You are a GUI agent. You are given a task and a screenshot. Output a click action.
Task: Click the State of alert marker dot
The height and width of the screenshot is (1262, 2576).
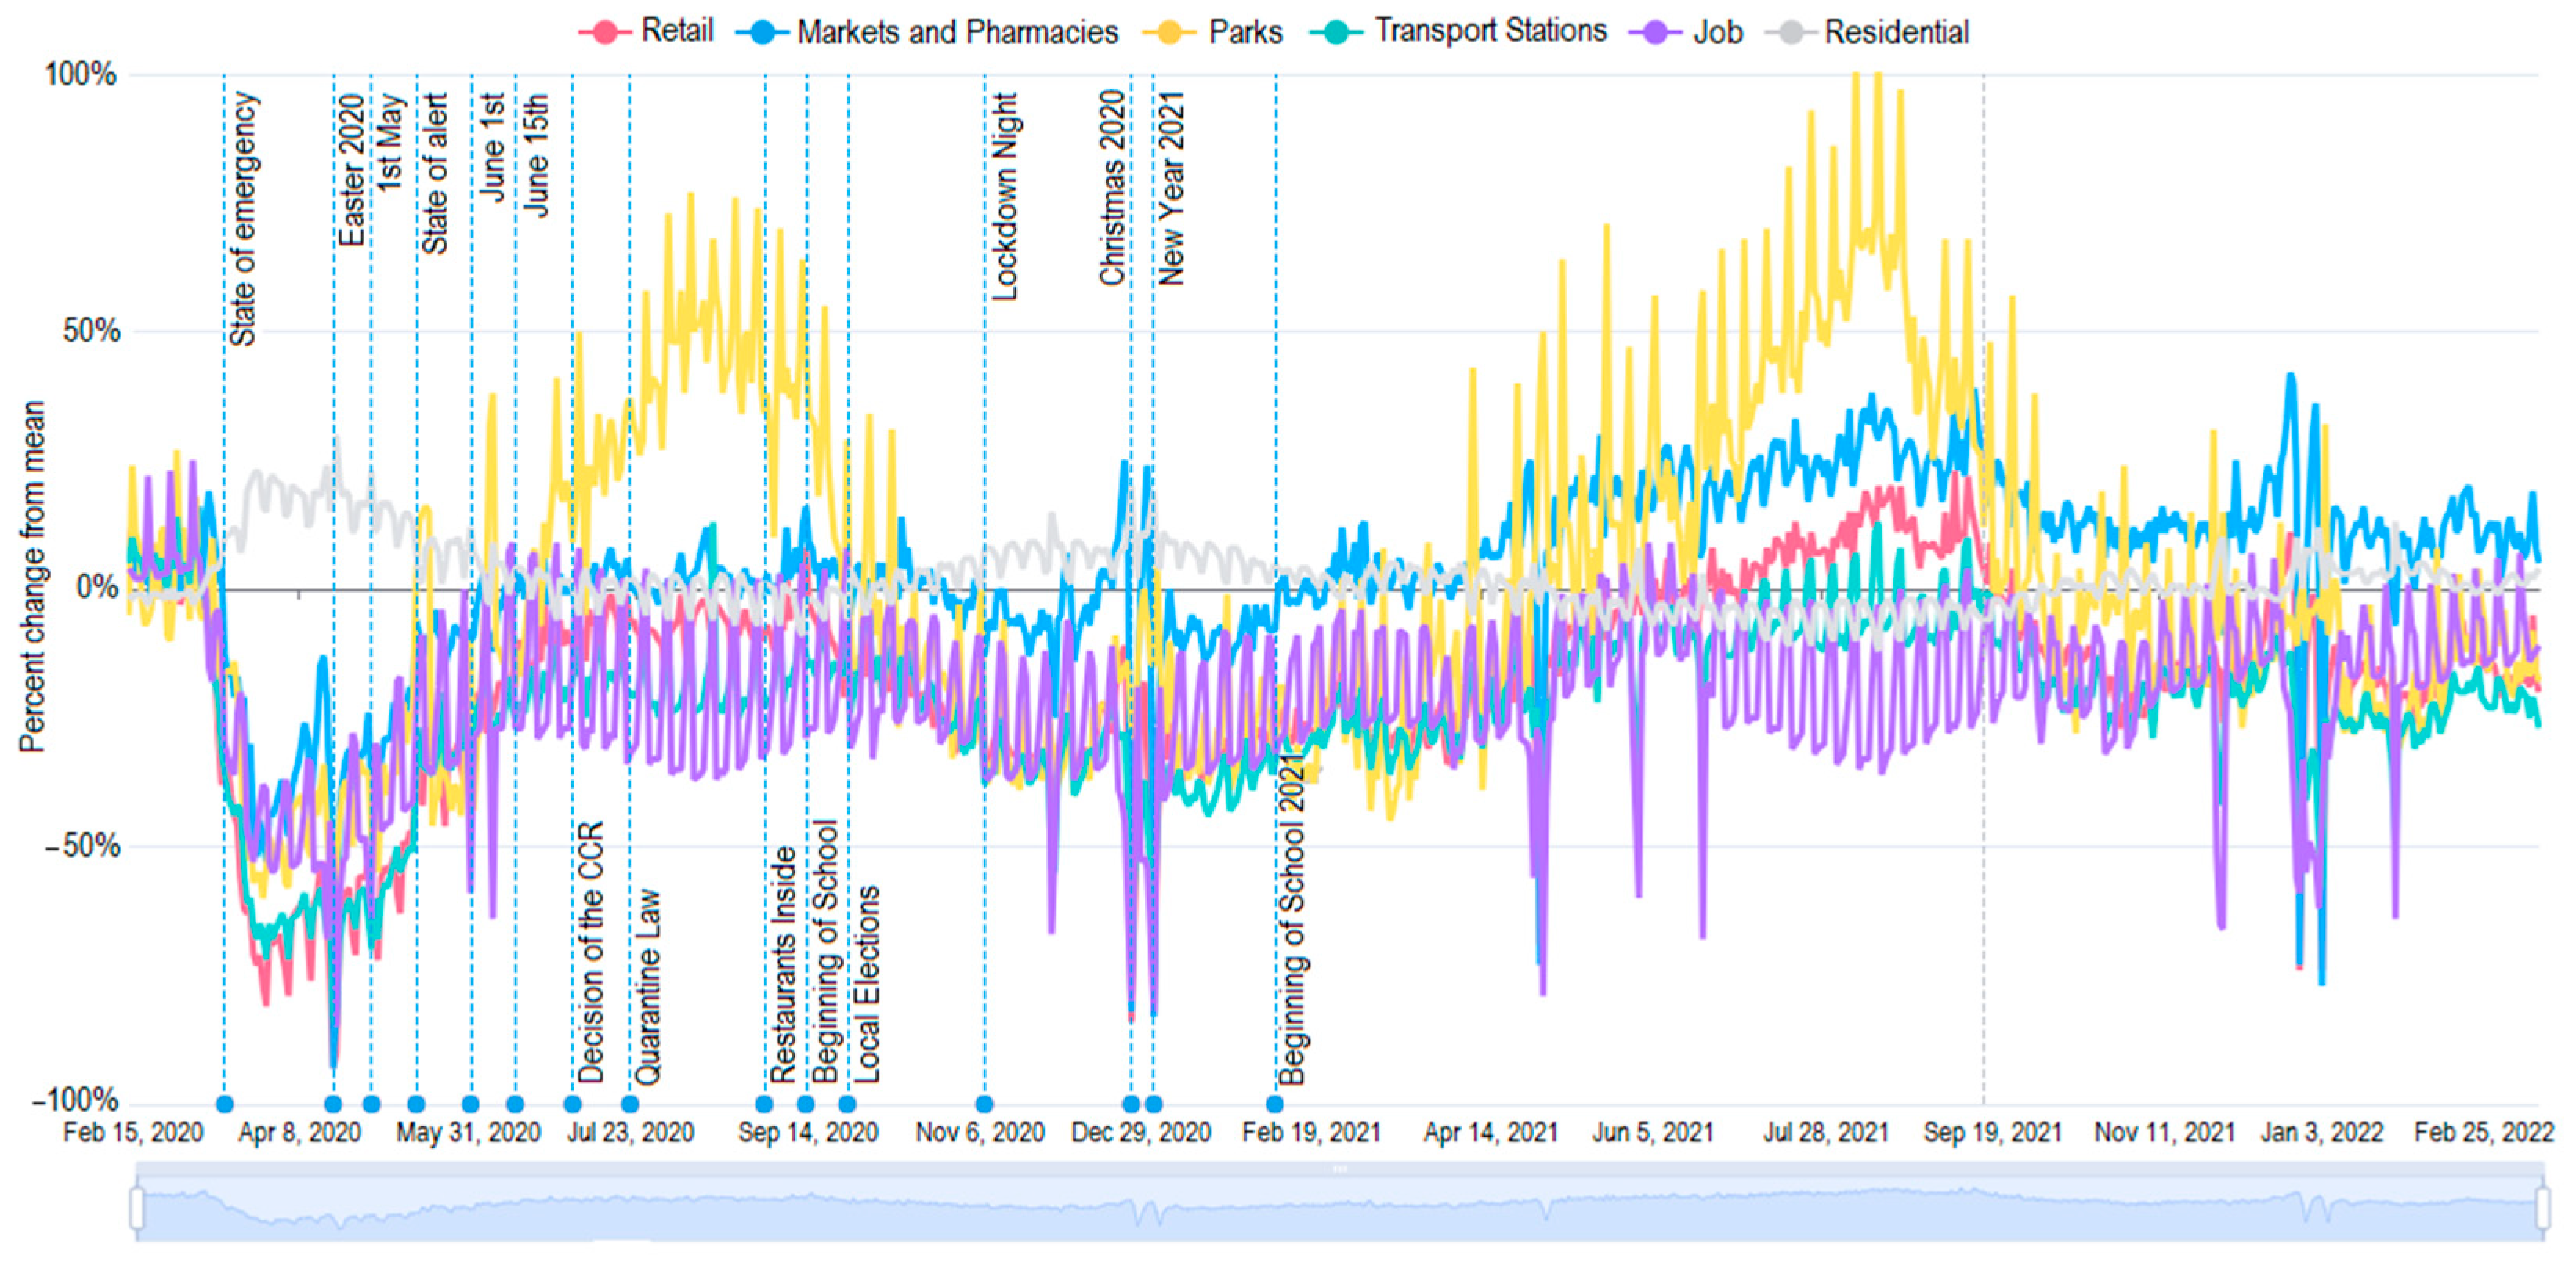pyautogui.click(x=416, y=1104)
